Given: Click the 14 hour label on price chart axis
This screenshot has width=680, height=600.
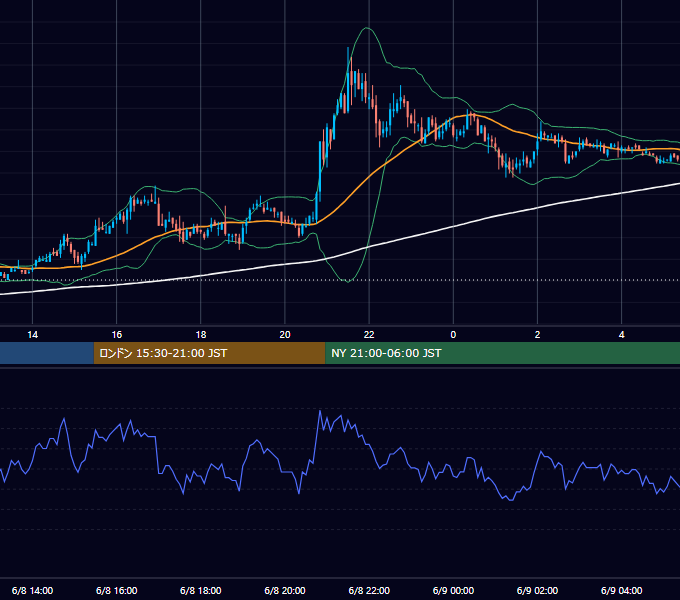Looking at the screenshot, I should coord(33,335).
